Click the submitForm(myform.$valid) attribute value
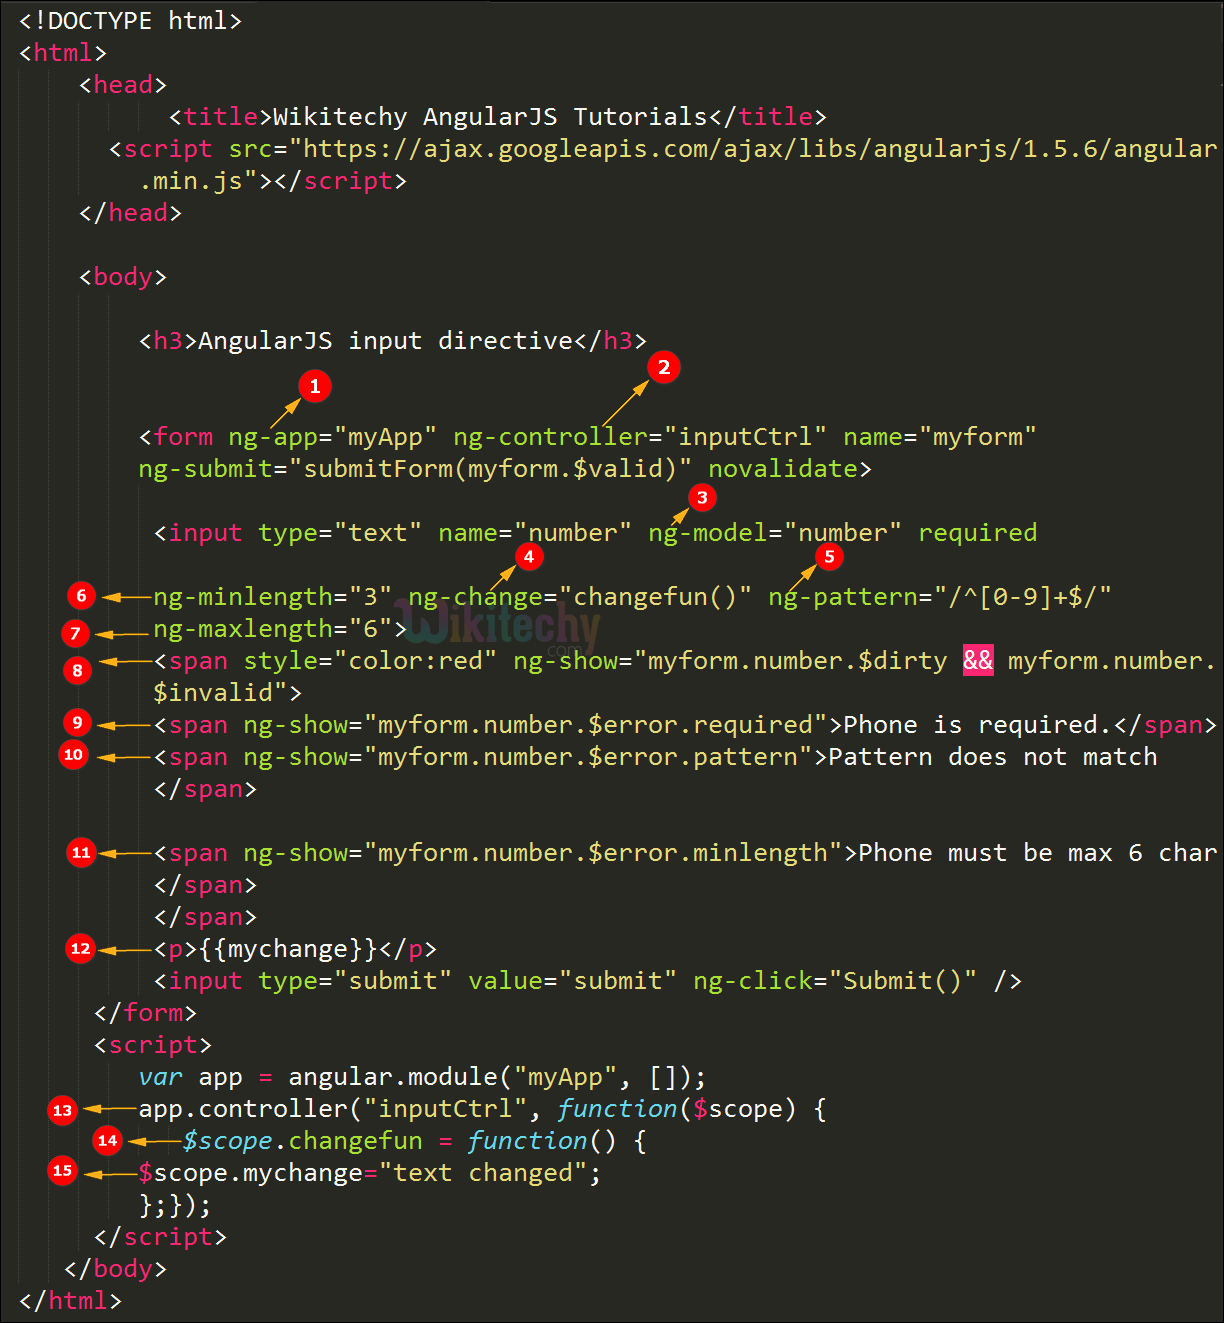 click(497, 469)
